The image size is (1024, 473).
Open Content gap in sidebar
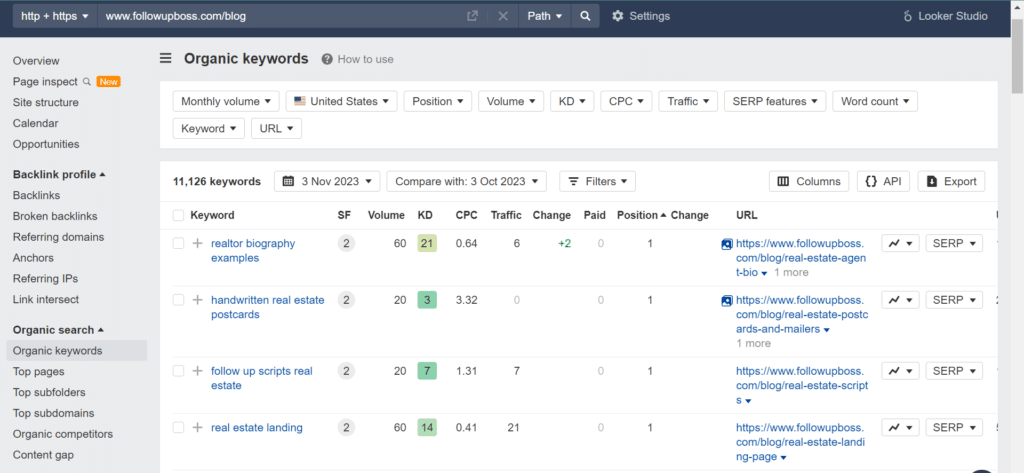point(43,455)
